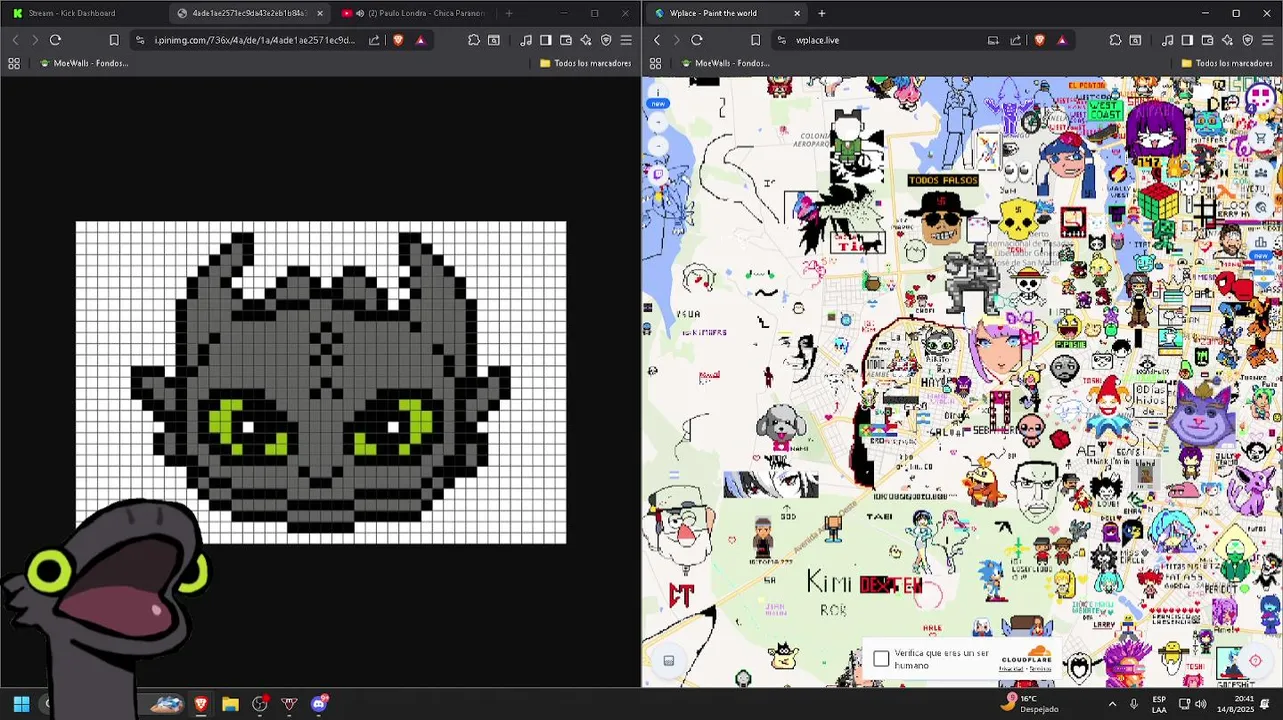Check the Verifica que eres un ser humano box
This screenshot has height=720, width=1283.
pos(881,659)
